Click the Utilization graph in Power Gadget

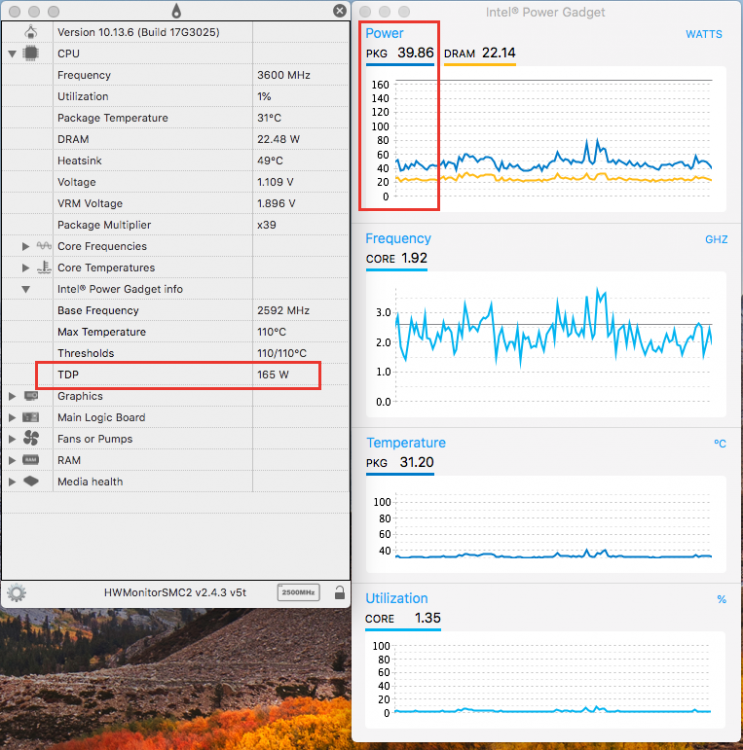pyautogui.click(x=546, y=679)
